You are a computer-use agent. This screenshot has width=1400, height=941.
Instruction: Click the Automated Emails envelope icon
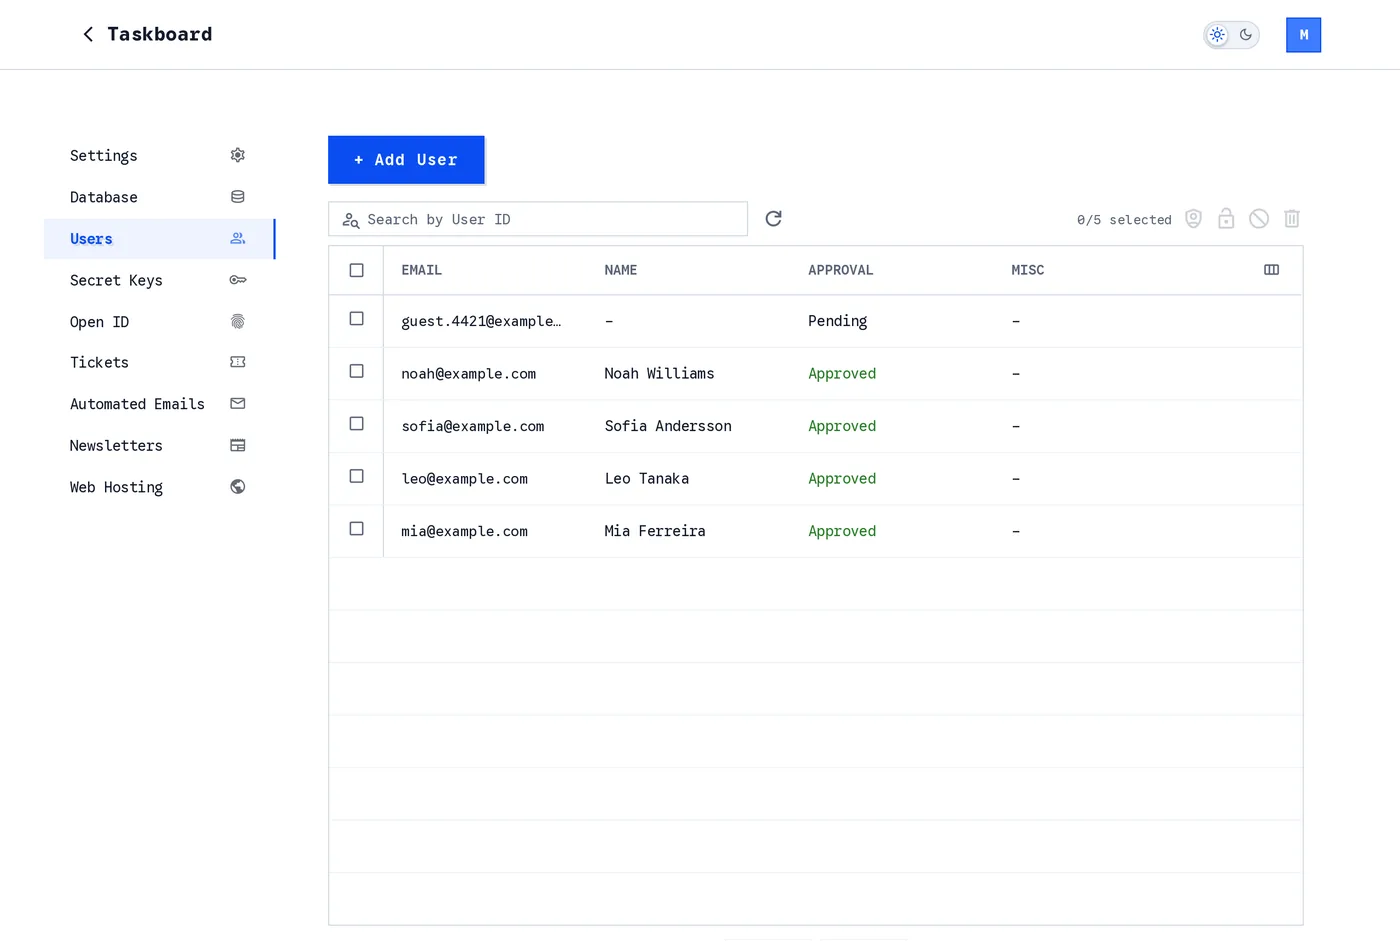[x=238, y=404]
